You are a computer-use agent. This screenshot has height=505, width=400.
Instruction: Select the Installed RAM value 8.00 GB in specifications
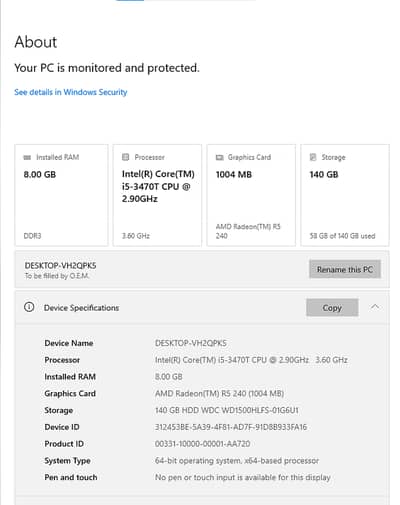click(169, 377)
